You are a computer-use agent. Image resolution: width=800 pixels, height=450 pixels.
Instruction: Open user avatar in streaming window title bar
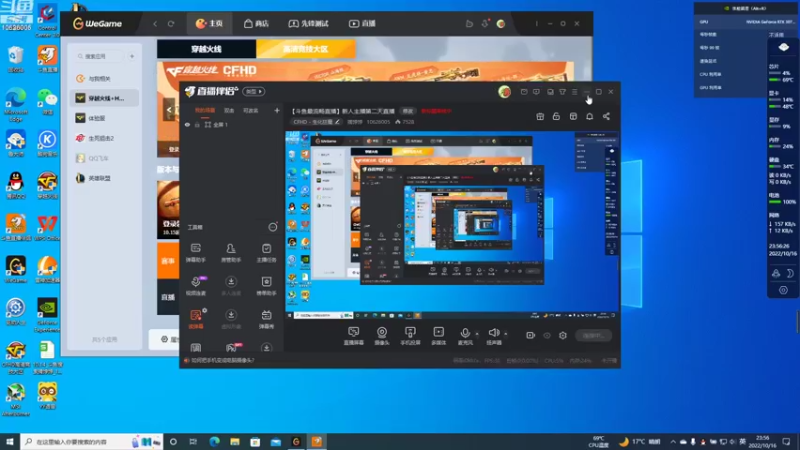coord(505,92)
